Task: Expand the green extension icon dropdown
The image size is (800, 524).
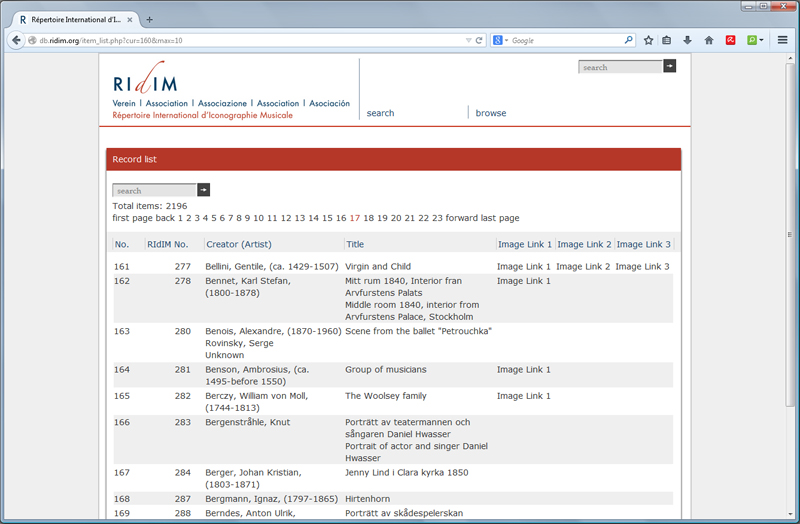Action: [x=762, y=40]
